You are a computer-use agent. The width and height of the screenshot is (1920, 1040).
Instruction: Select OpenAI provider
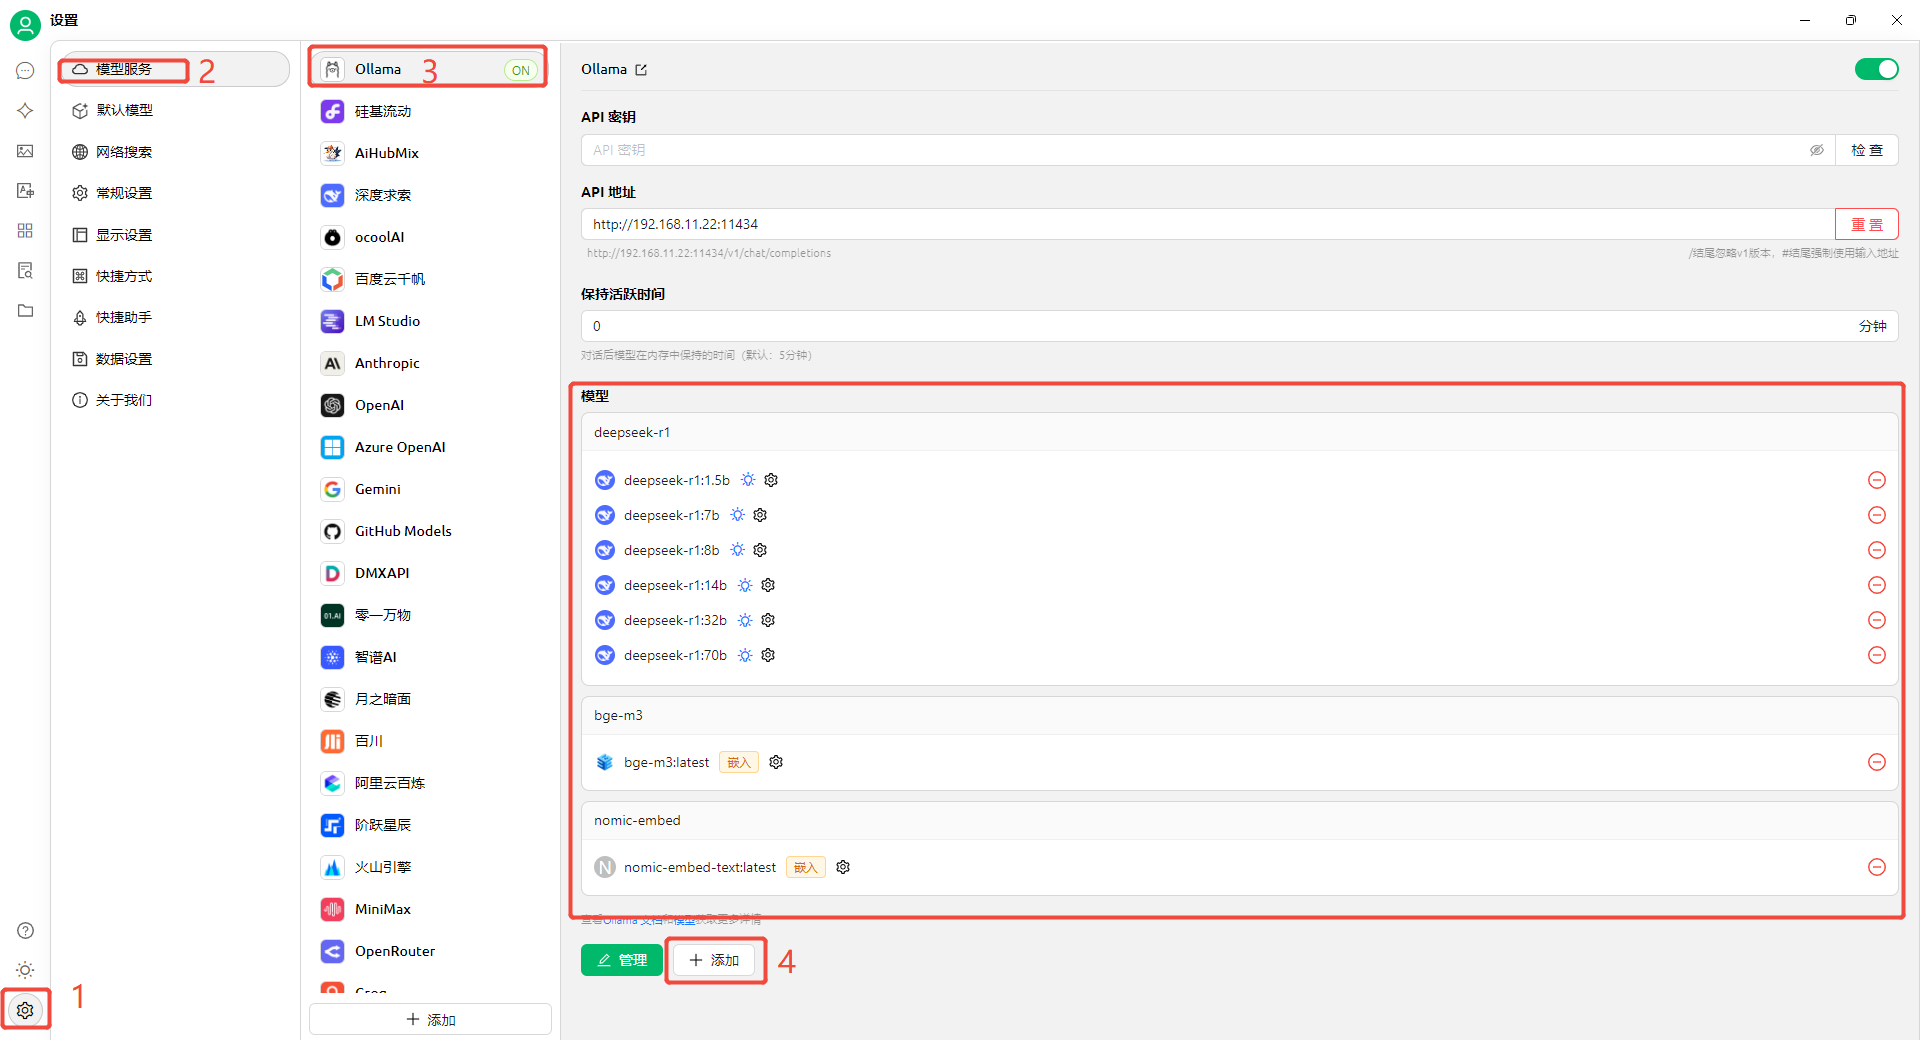coord(430,405)
